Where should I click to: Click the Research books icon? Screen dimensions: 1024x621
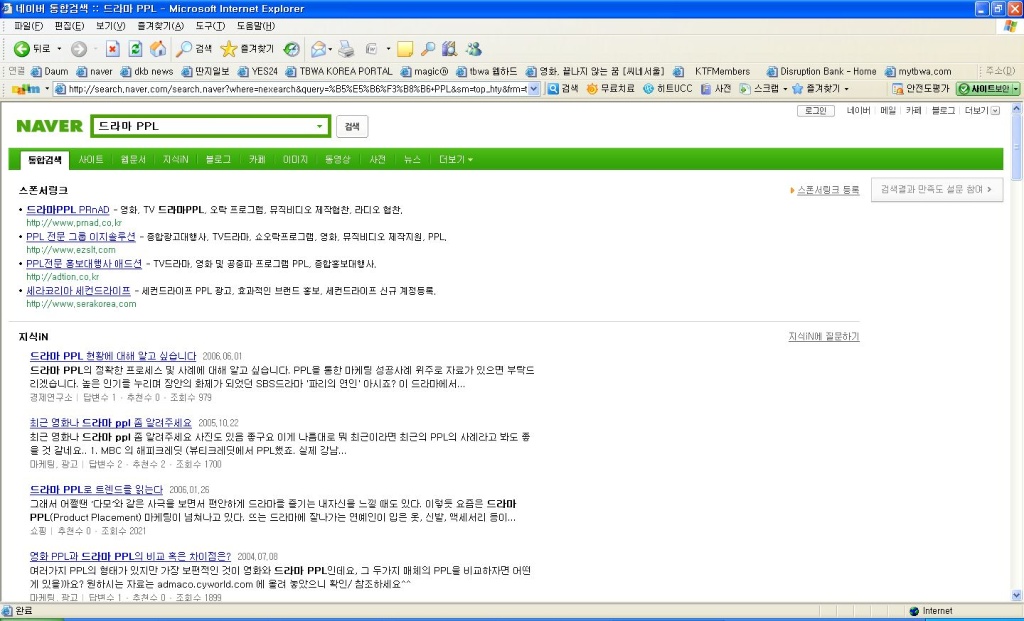point(449,49)
